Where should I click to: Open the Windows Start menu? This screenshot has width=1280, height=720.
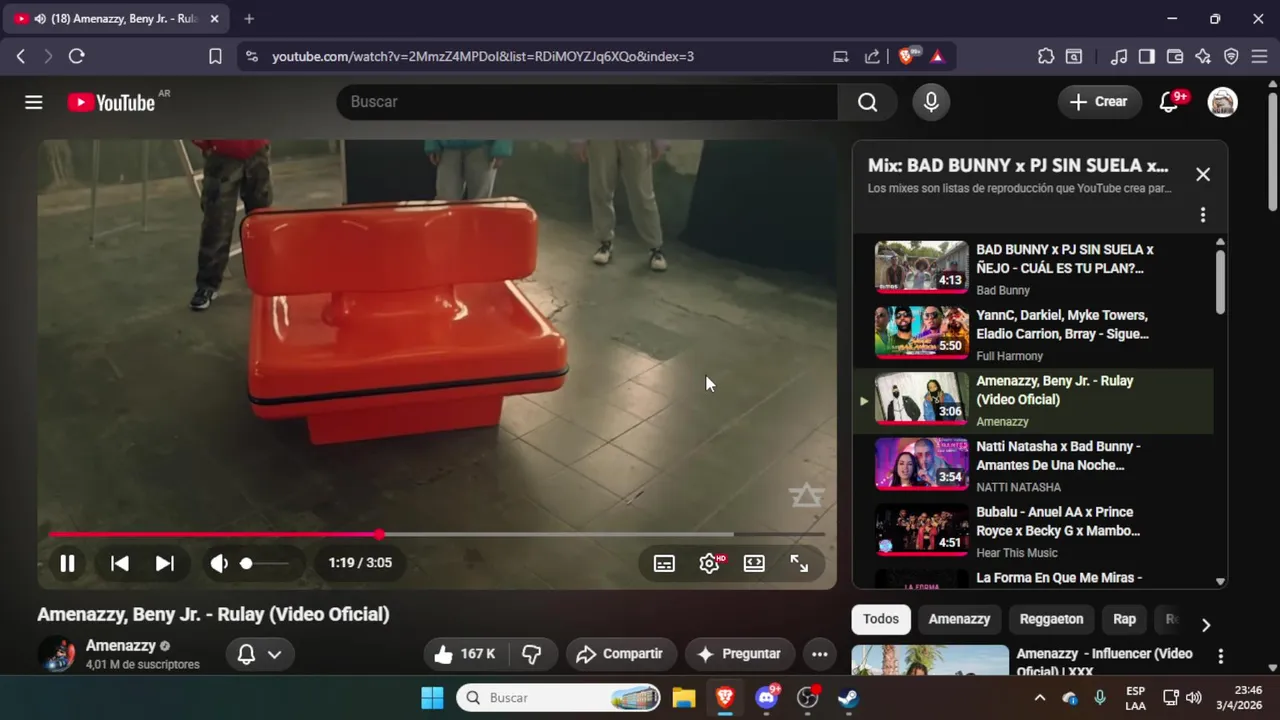click(432, 698)
